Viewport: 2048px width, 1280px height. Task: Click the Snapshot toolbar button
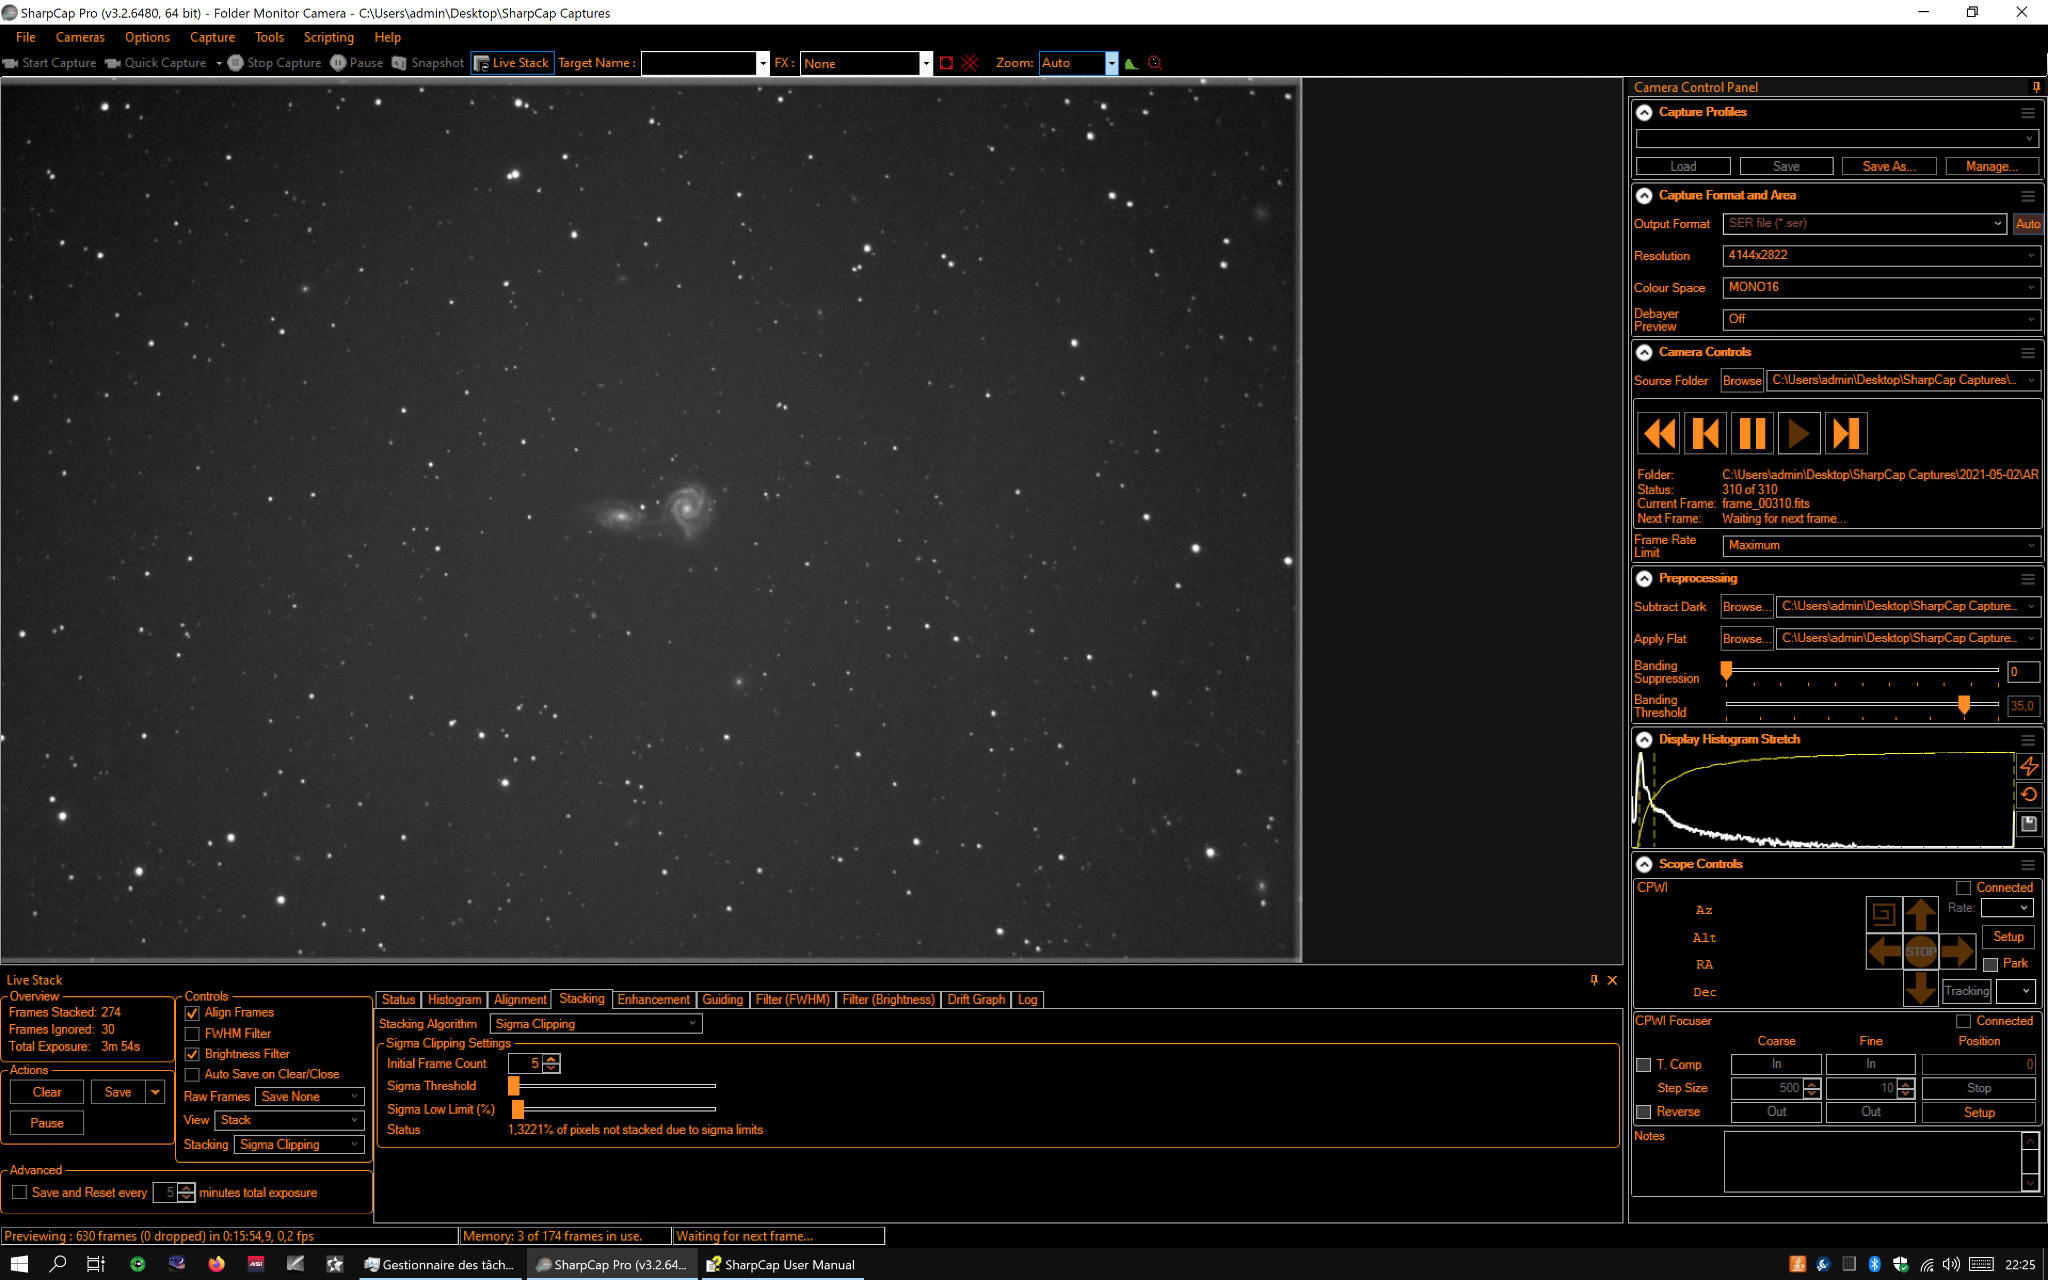[428, 63]
